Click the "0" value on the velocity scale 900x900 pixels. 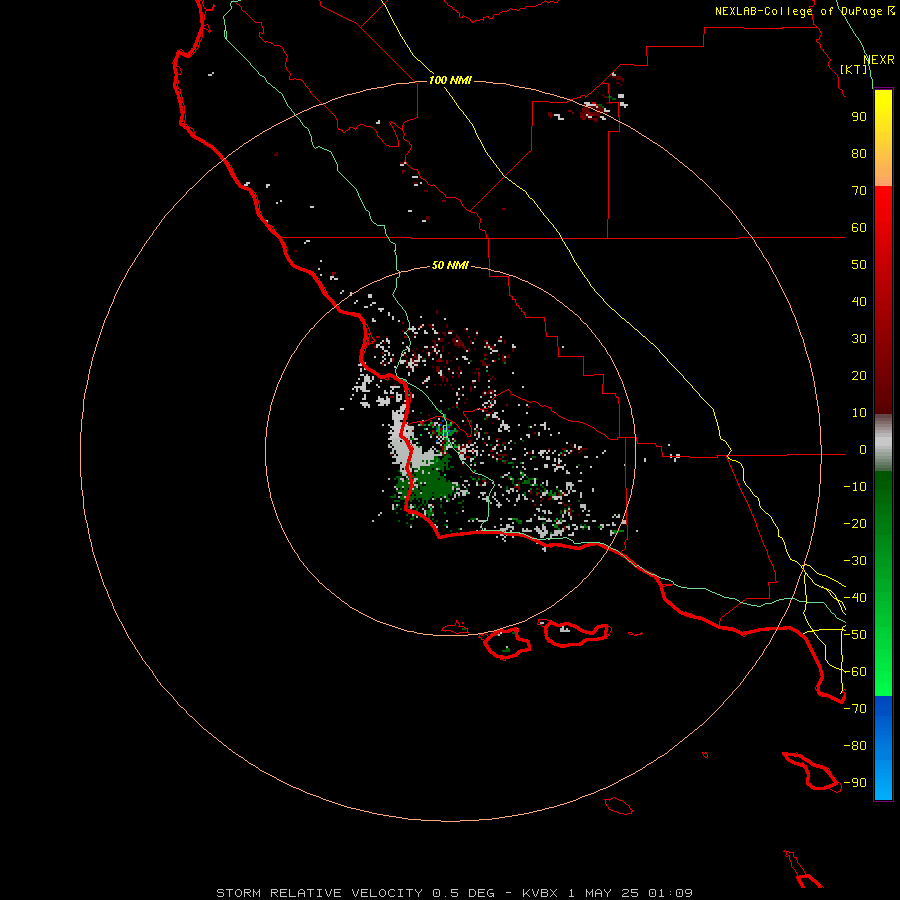[863, 450]
